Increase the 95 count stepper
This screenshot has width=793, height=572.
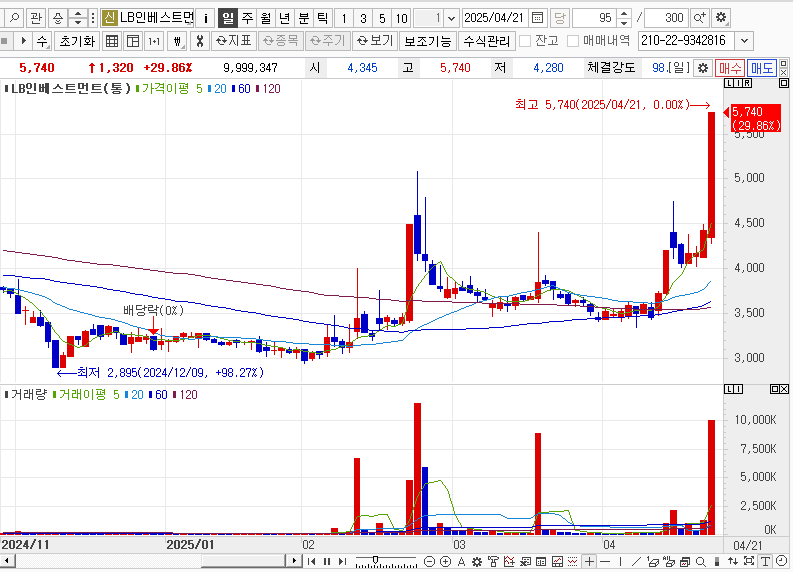point(625,14)
